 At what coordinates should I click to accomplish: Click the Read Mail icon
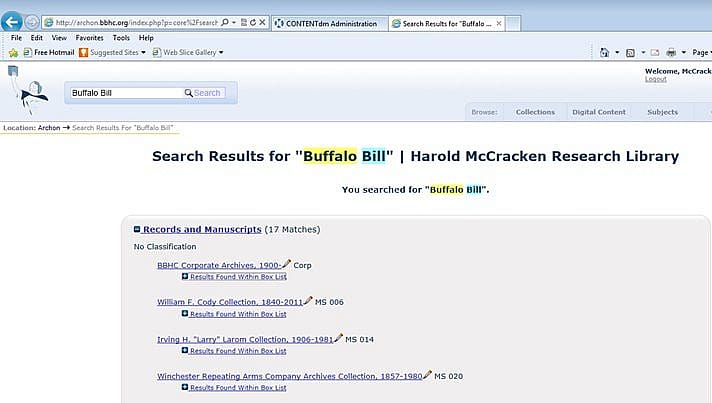coord(655,53)
